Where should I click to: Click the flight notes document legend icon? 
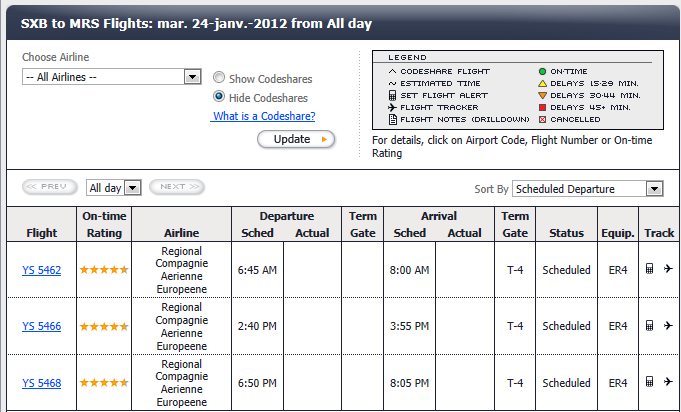(393, 119)
